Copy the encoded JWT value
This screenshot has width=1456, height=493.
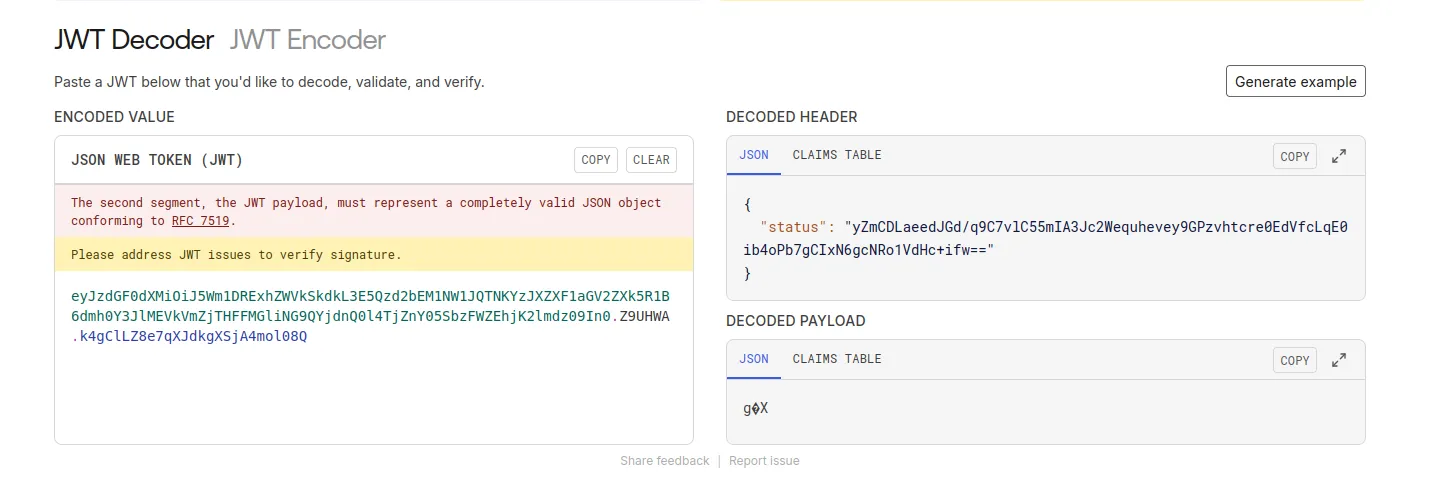click(595, 160)
